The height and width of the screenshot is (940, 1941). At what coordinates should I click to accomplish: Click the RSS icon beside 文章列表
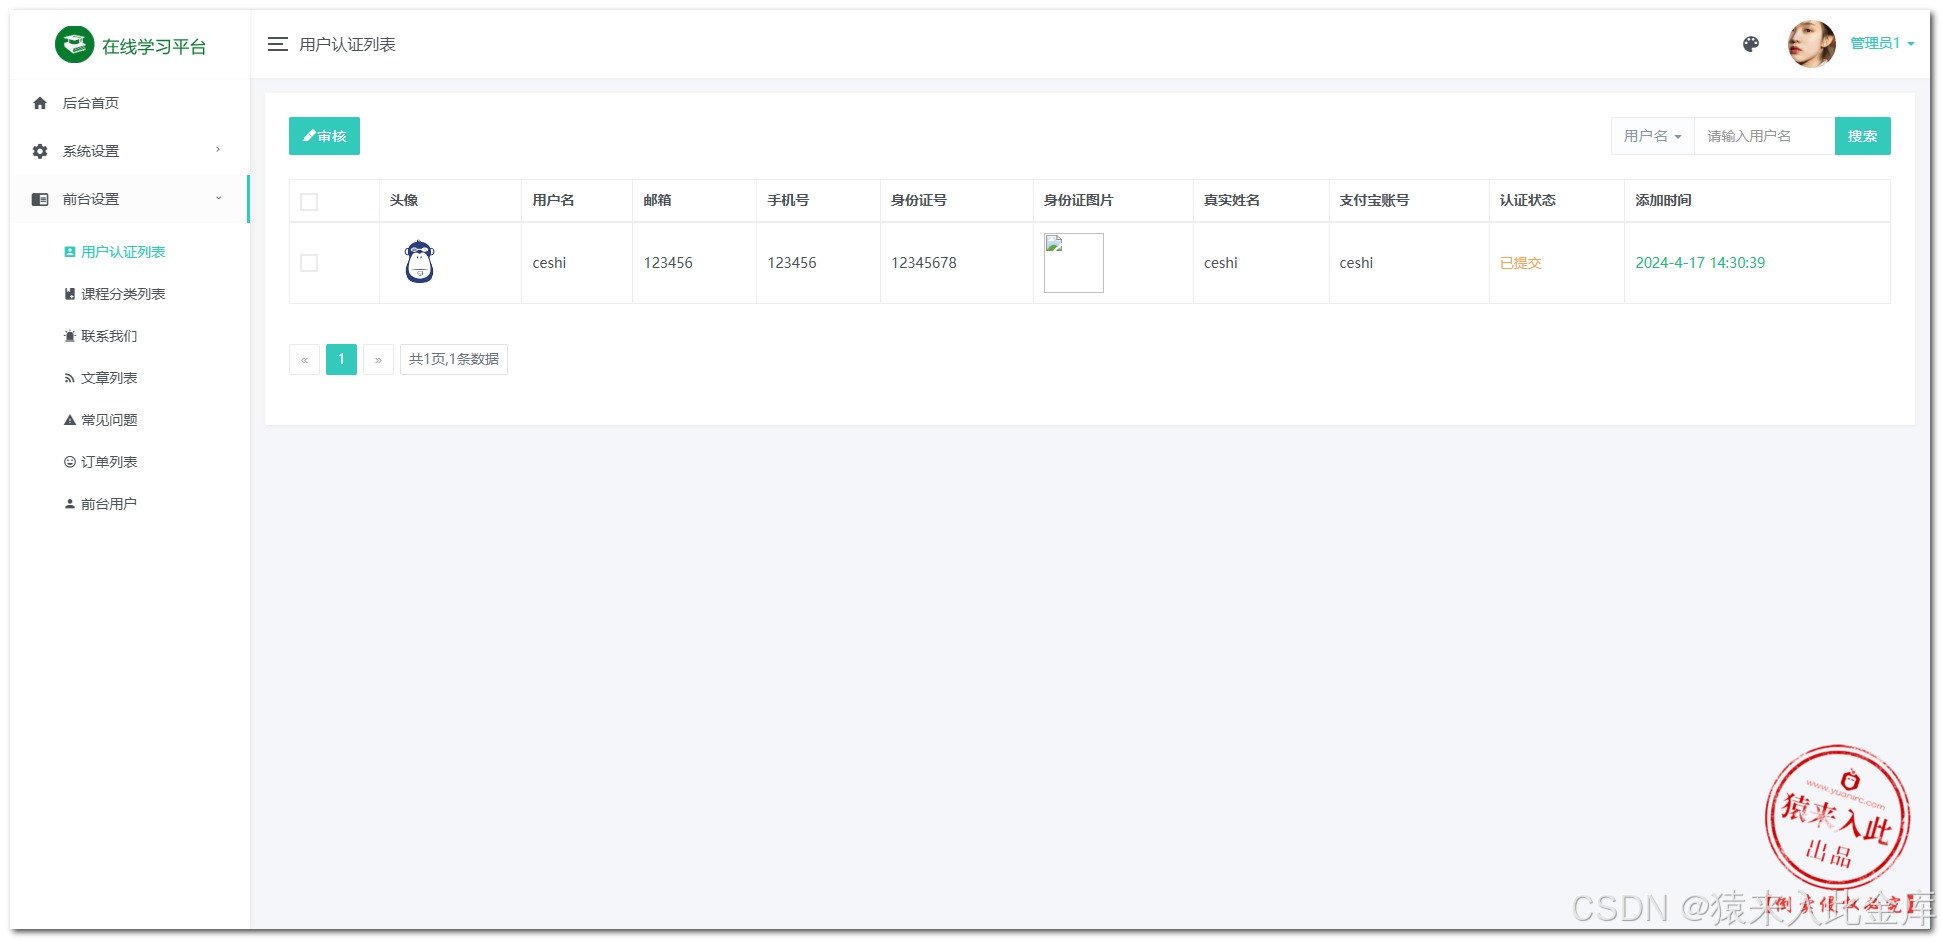70,378
